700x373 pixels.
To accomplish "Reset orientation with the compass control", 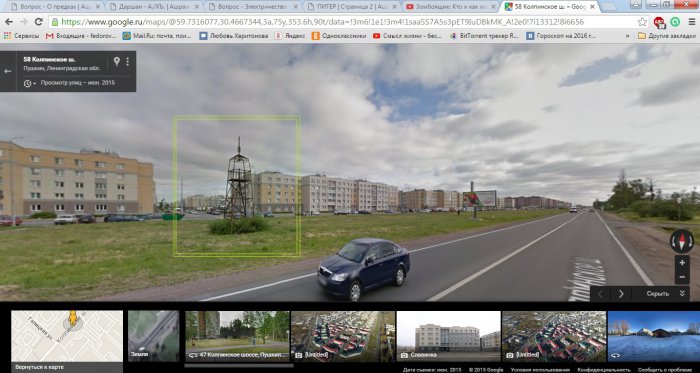I will tap(682, 241).
